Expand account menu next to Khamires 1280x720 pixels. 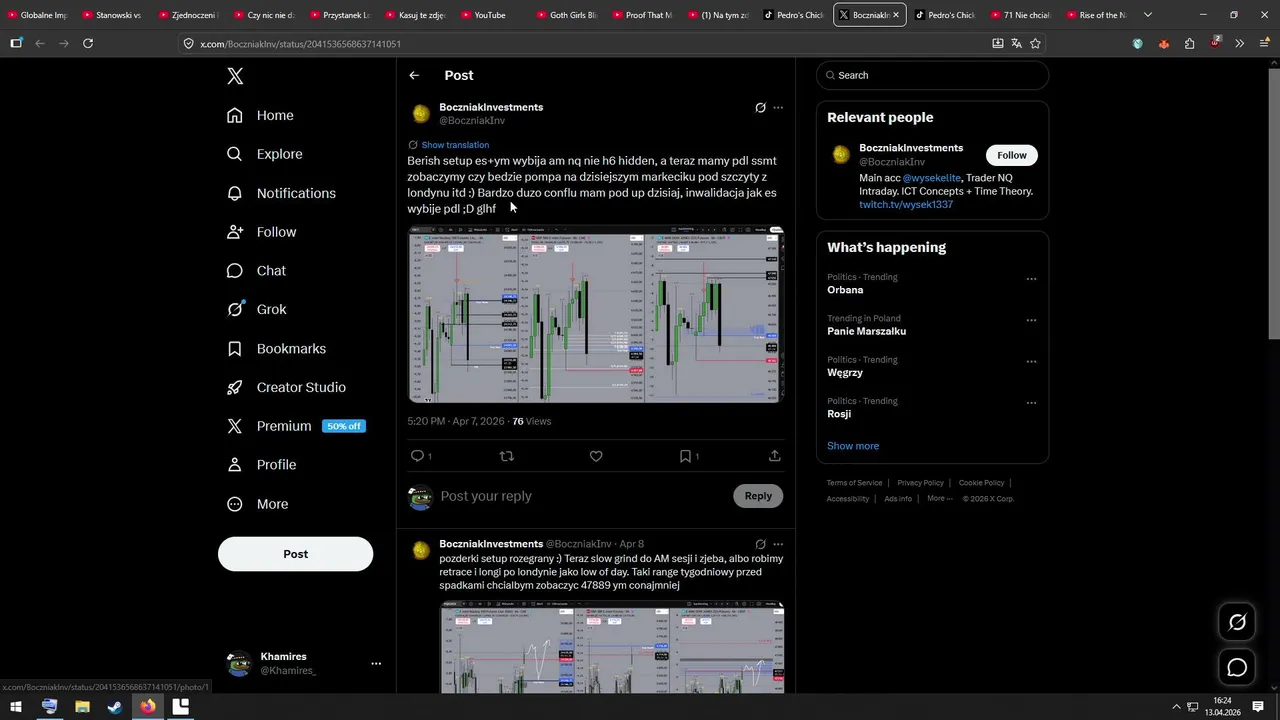click(x=376, y=663)
